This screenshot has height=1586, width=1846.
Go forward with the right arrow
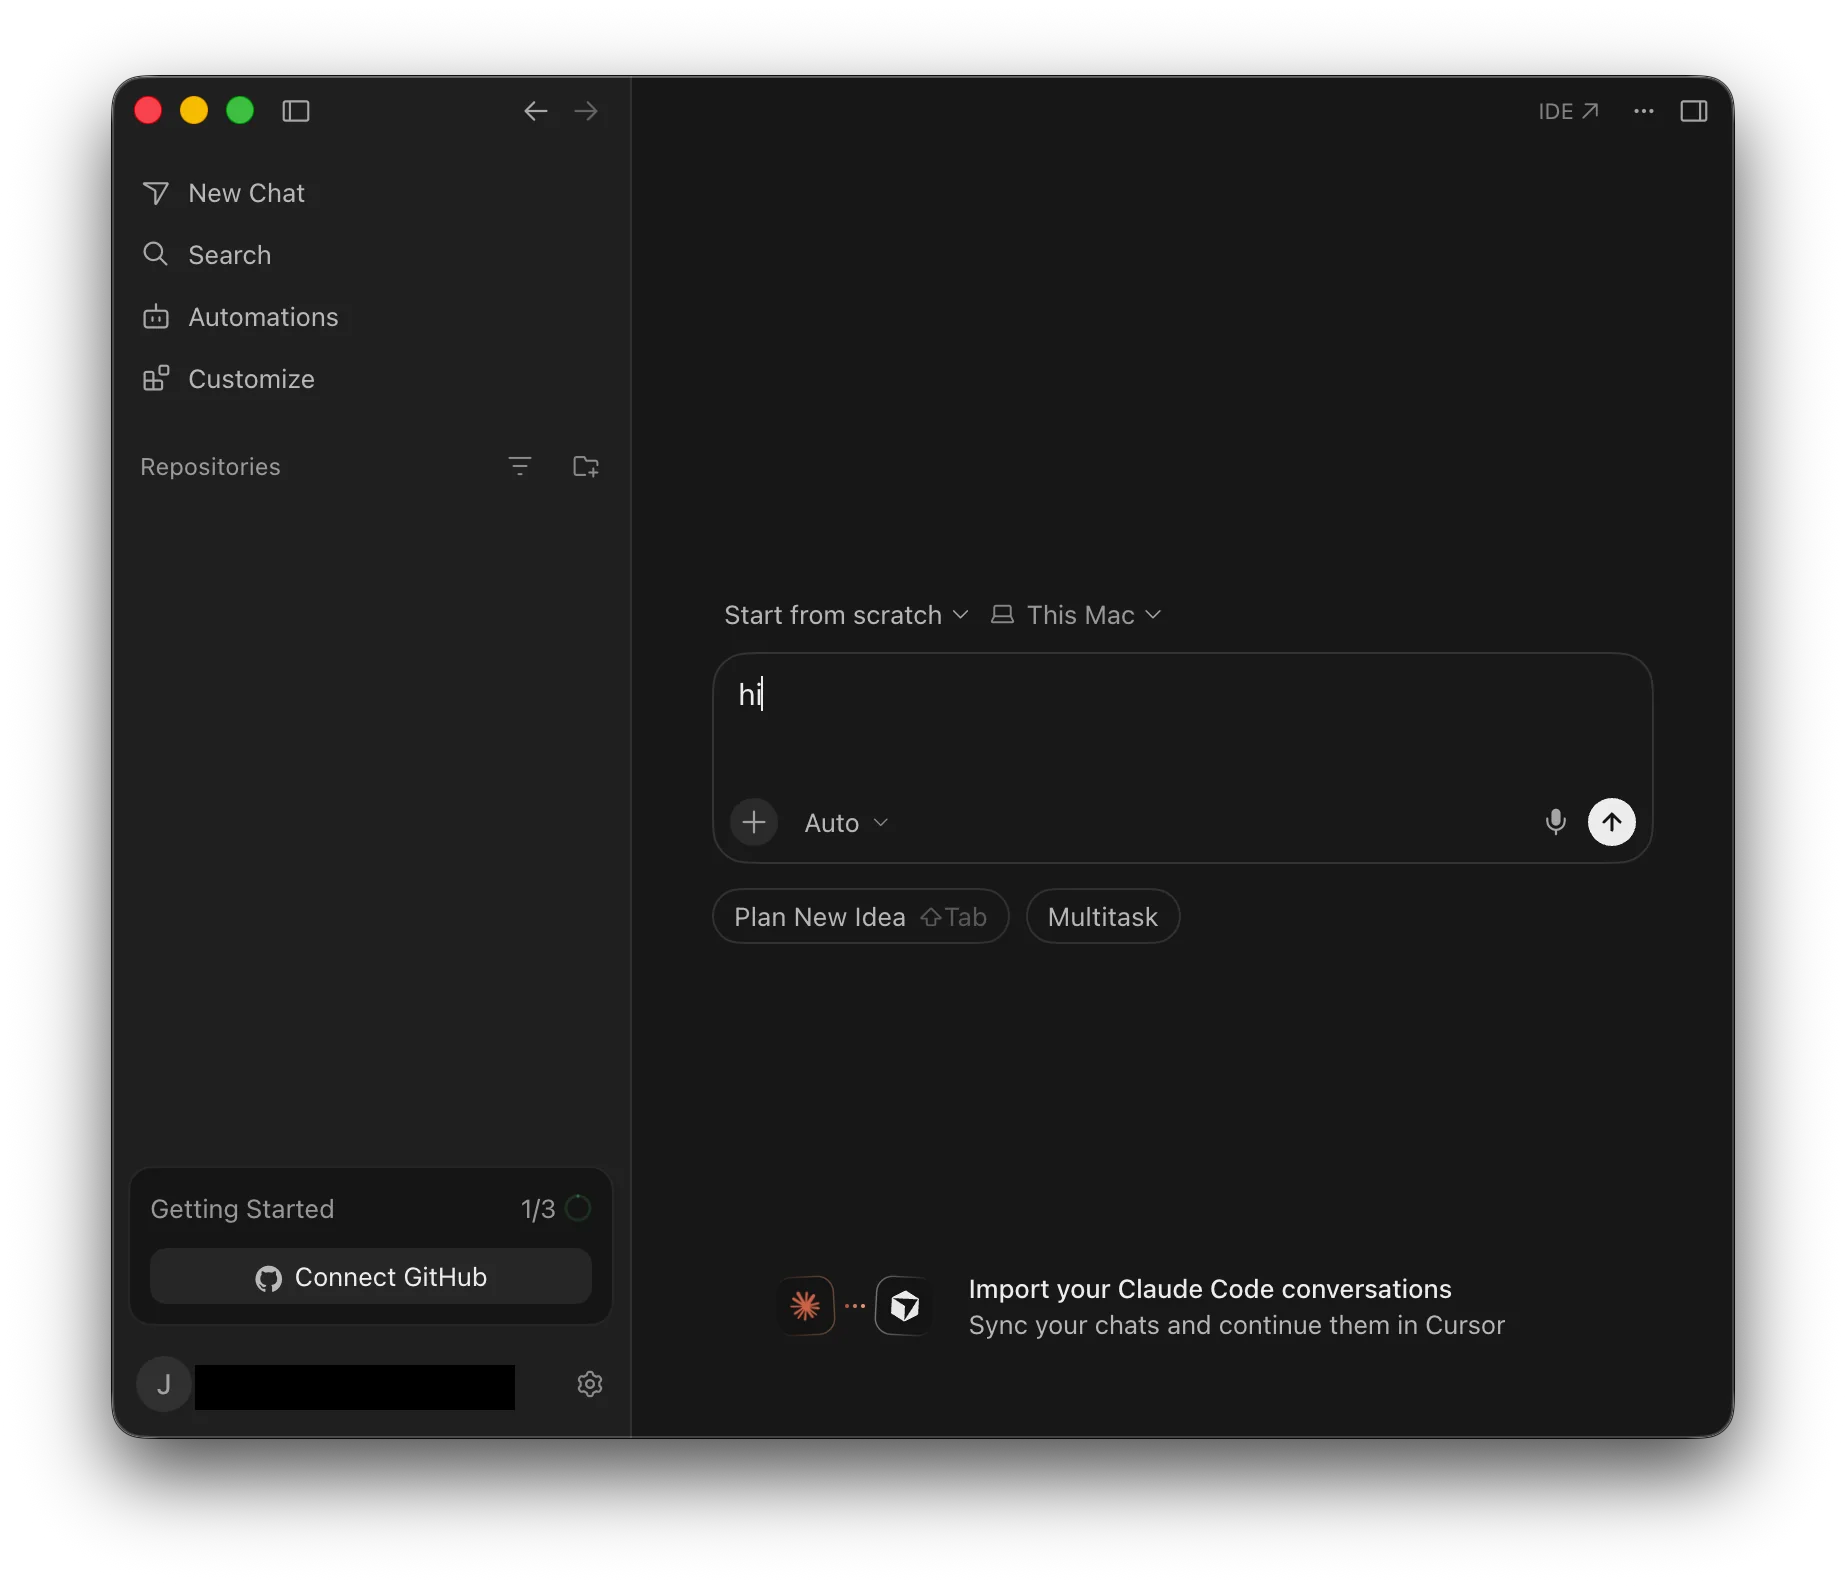586,111
